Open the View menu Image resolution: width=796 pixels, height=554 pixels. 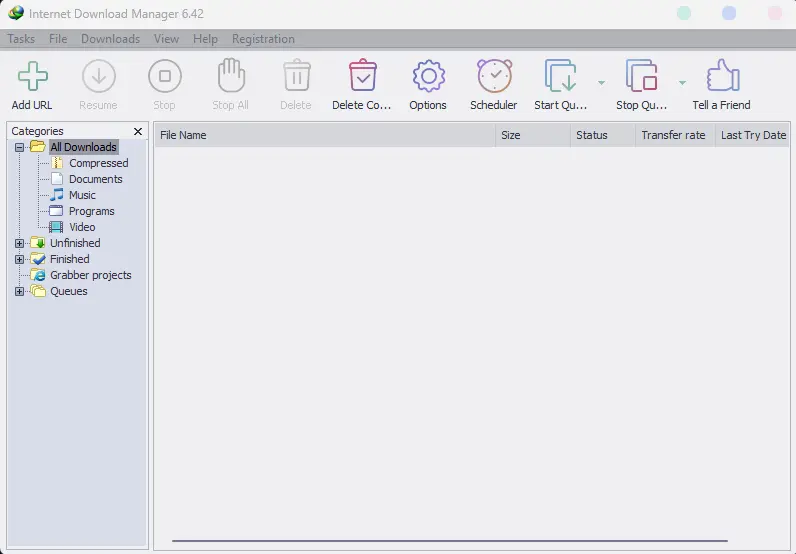167,39
